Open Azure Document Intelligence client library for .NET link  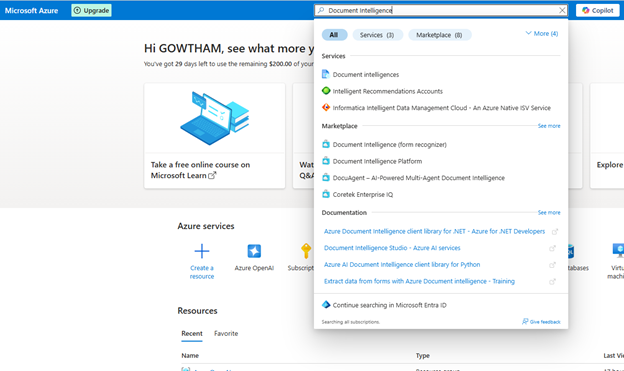click(434, 231)
